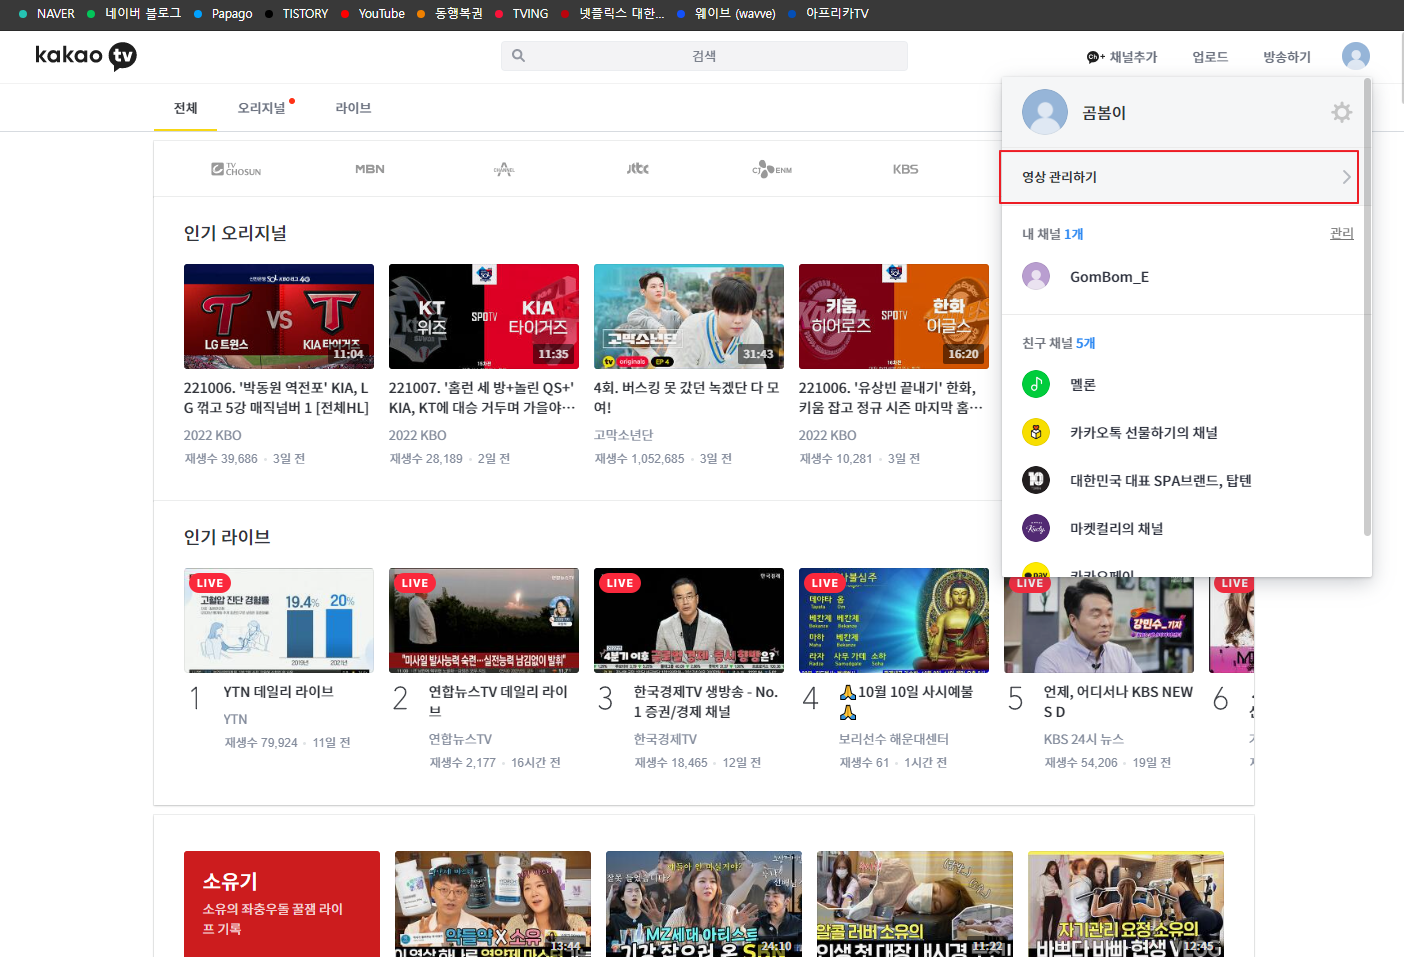Click 곰봄이 profile name

1104,113
